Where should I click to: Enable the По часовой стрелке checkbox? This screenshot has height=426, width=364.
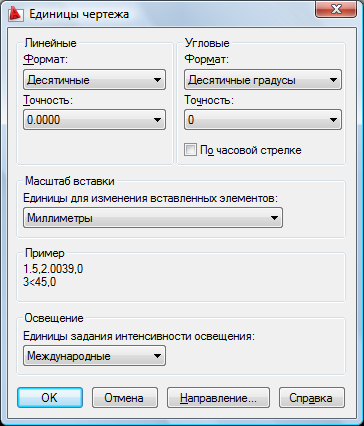[x=190, y=150]
